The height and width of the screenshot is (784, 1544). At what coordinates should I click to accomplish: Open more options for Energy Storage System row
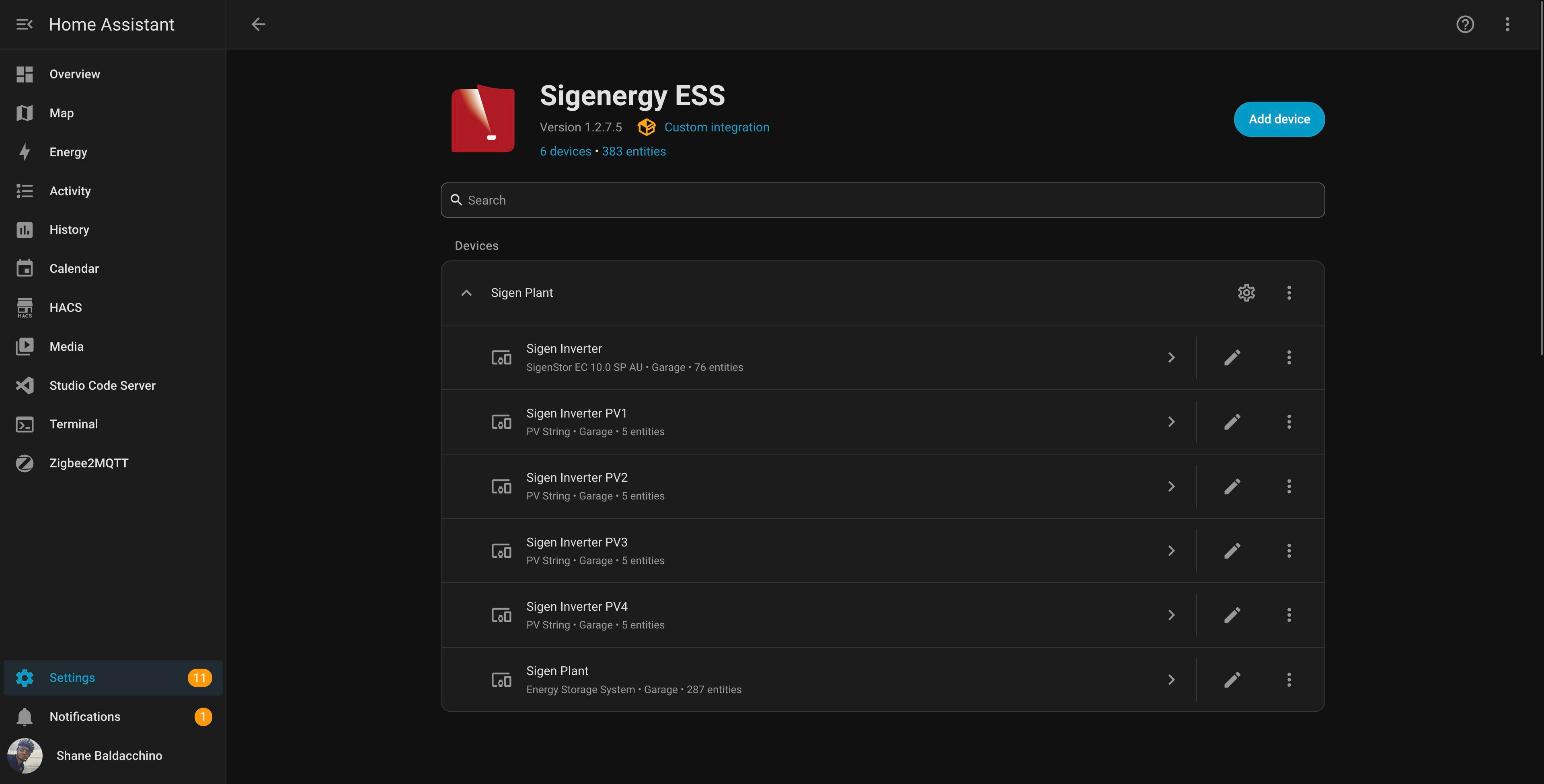[x=1289, y=680]
